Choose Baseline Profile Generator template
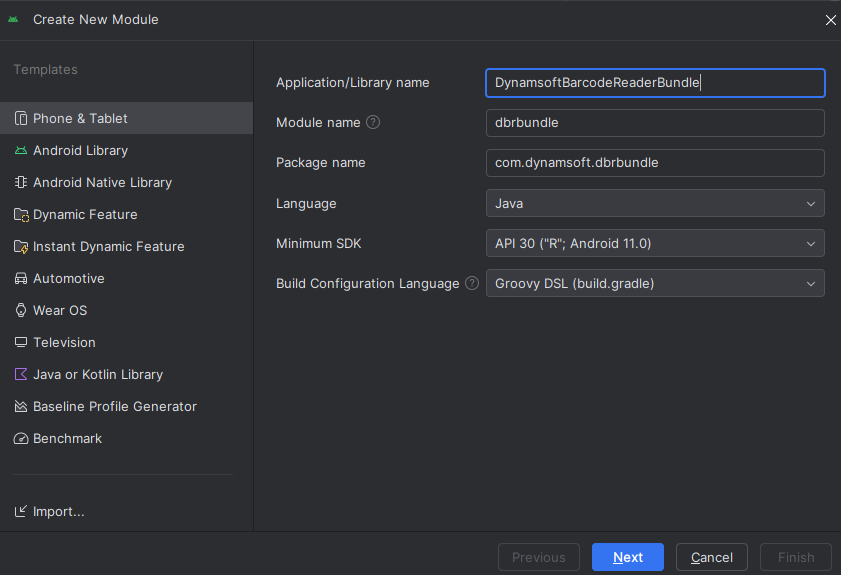The height and width of the screenshot is (575, 841). 127,407
